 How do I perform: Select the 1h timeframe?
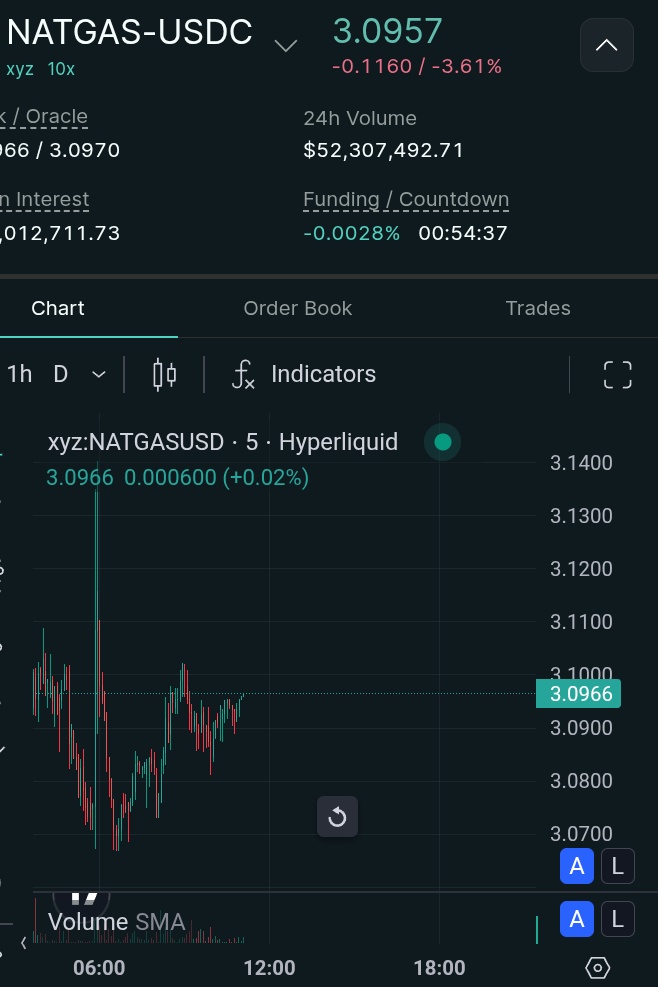point(20,375)
